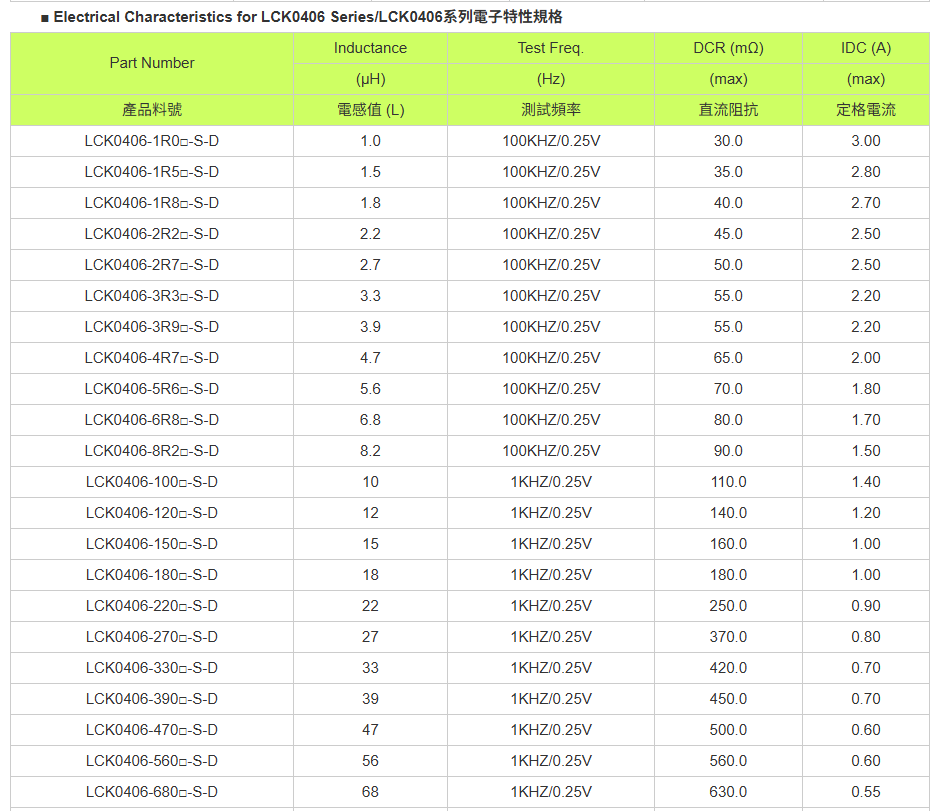
Task: Click IDC value 3.00
Action: pyautogui.click(x=866, y=141)
